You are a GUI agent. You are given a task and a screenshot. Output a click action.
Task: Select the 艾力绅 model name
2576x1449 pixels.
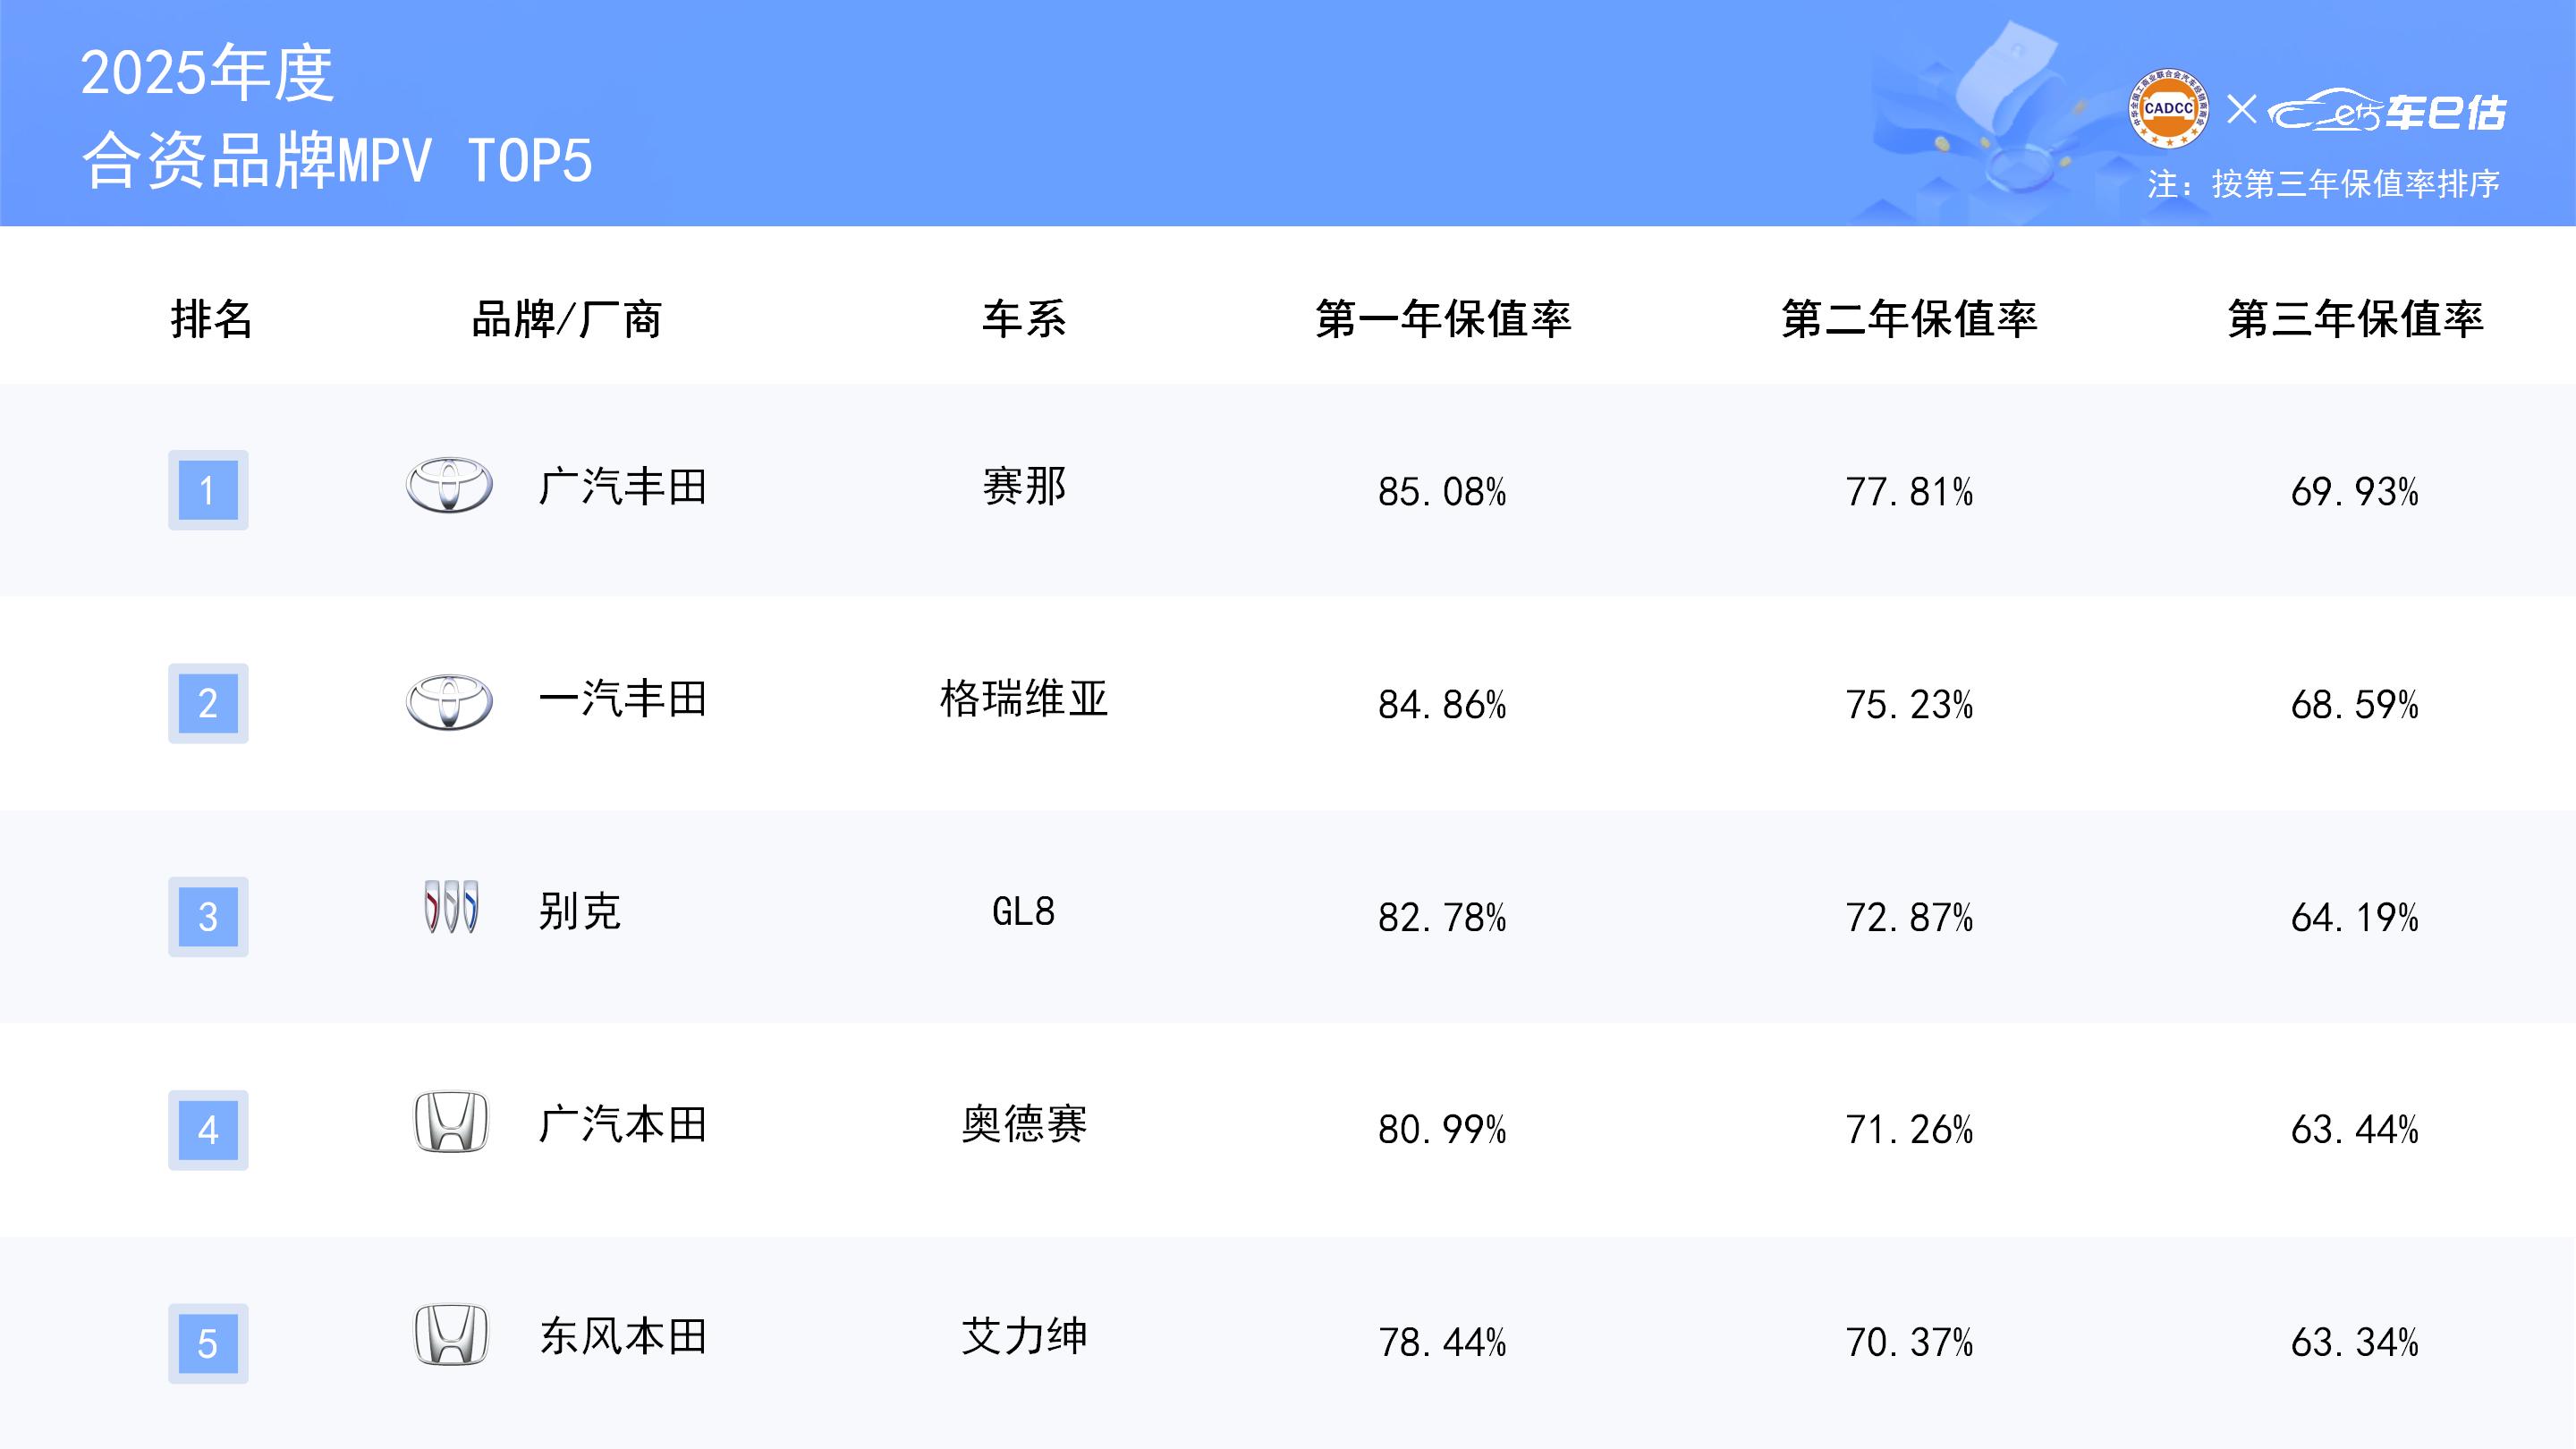click(x=1024, y=1337)
